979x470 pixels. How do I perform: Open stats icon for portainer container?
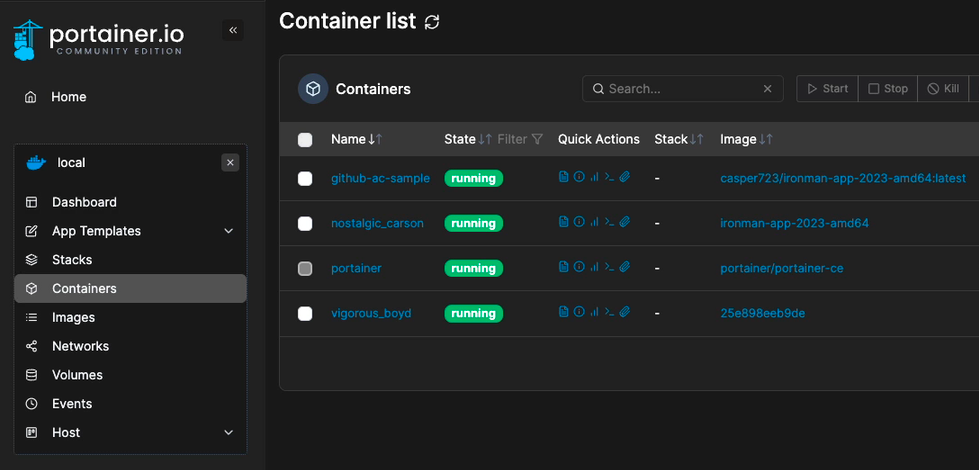(594, 268)
